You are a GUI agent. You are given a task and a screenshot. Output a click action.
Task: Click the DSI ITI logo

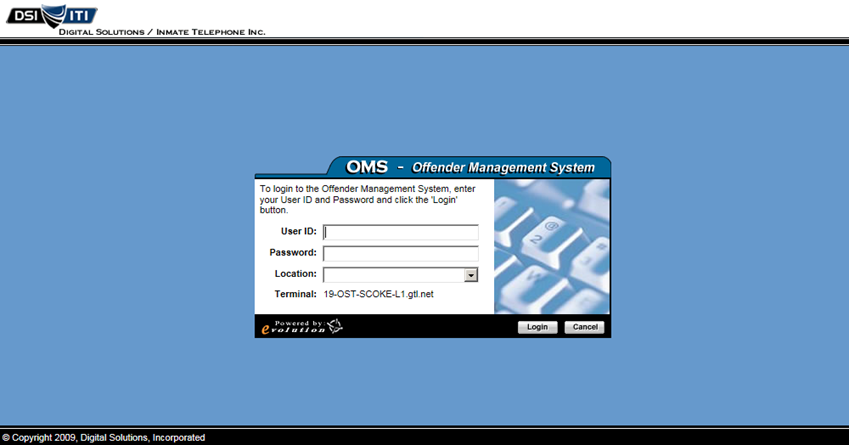52,15
